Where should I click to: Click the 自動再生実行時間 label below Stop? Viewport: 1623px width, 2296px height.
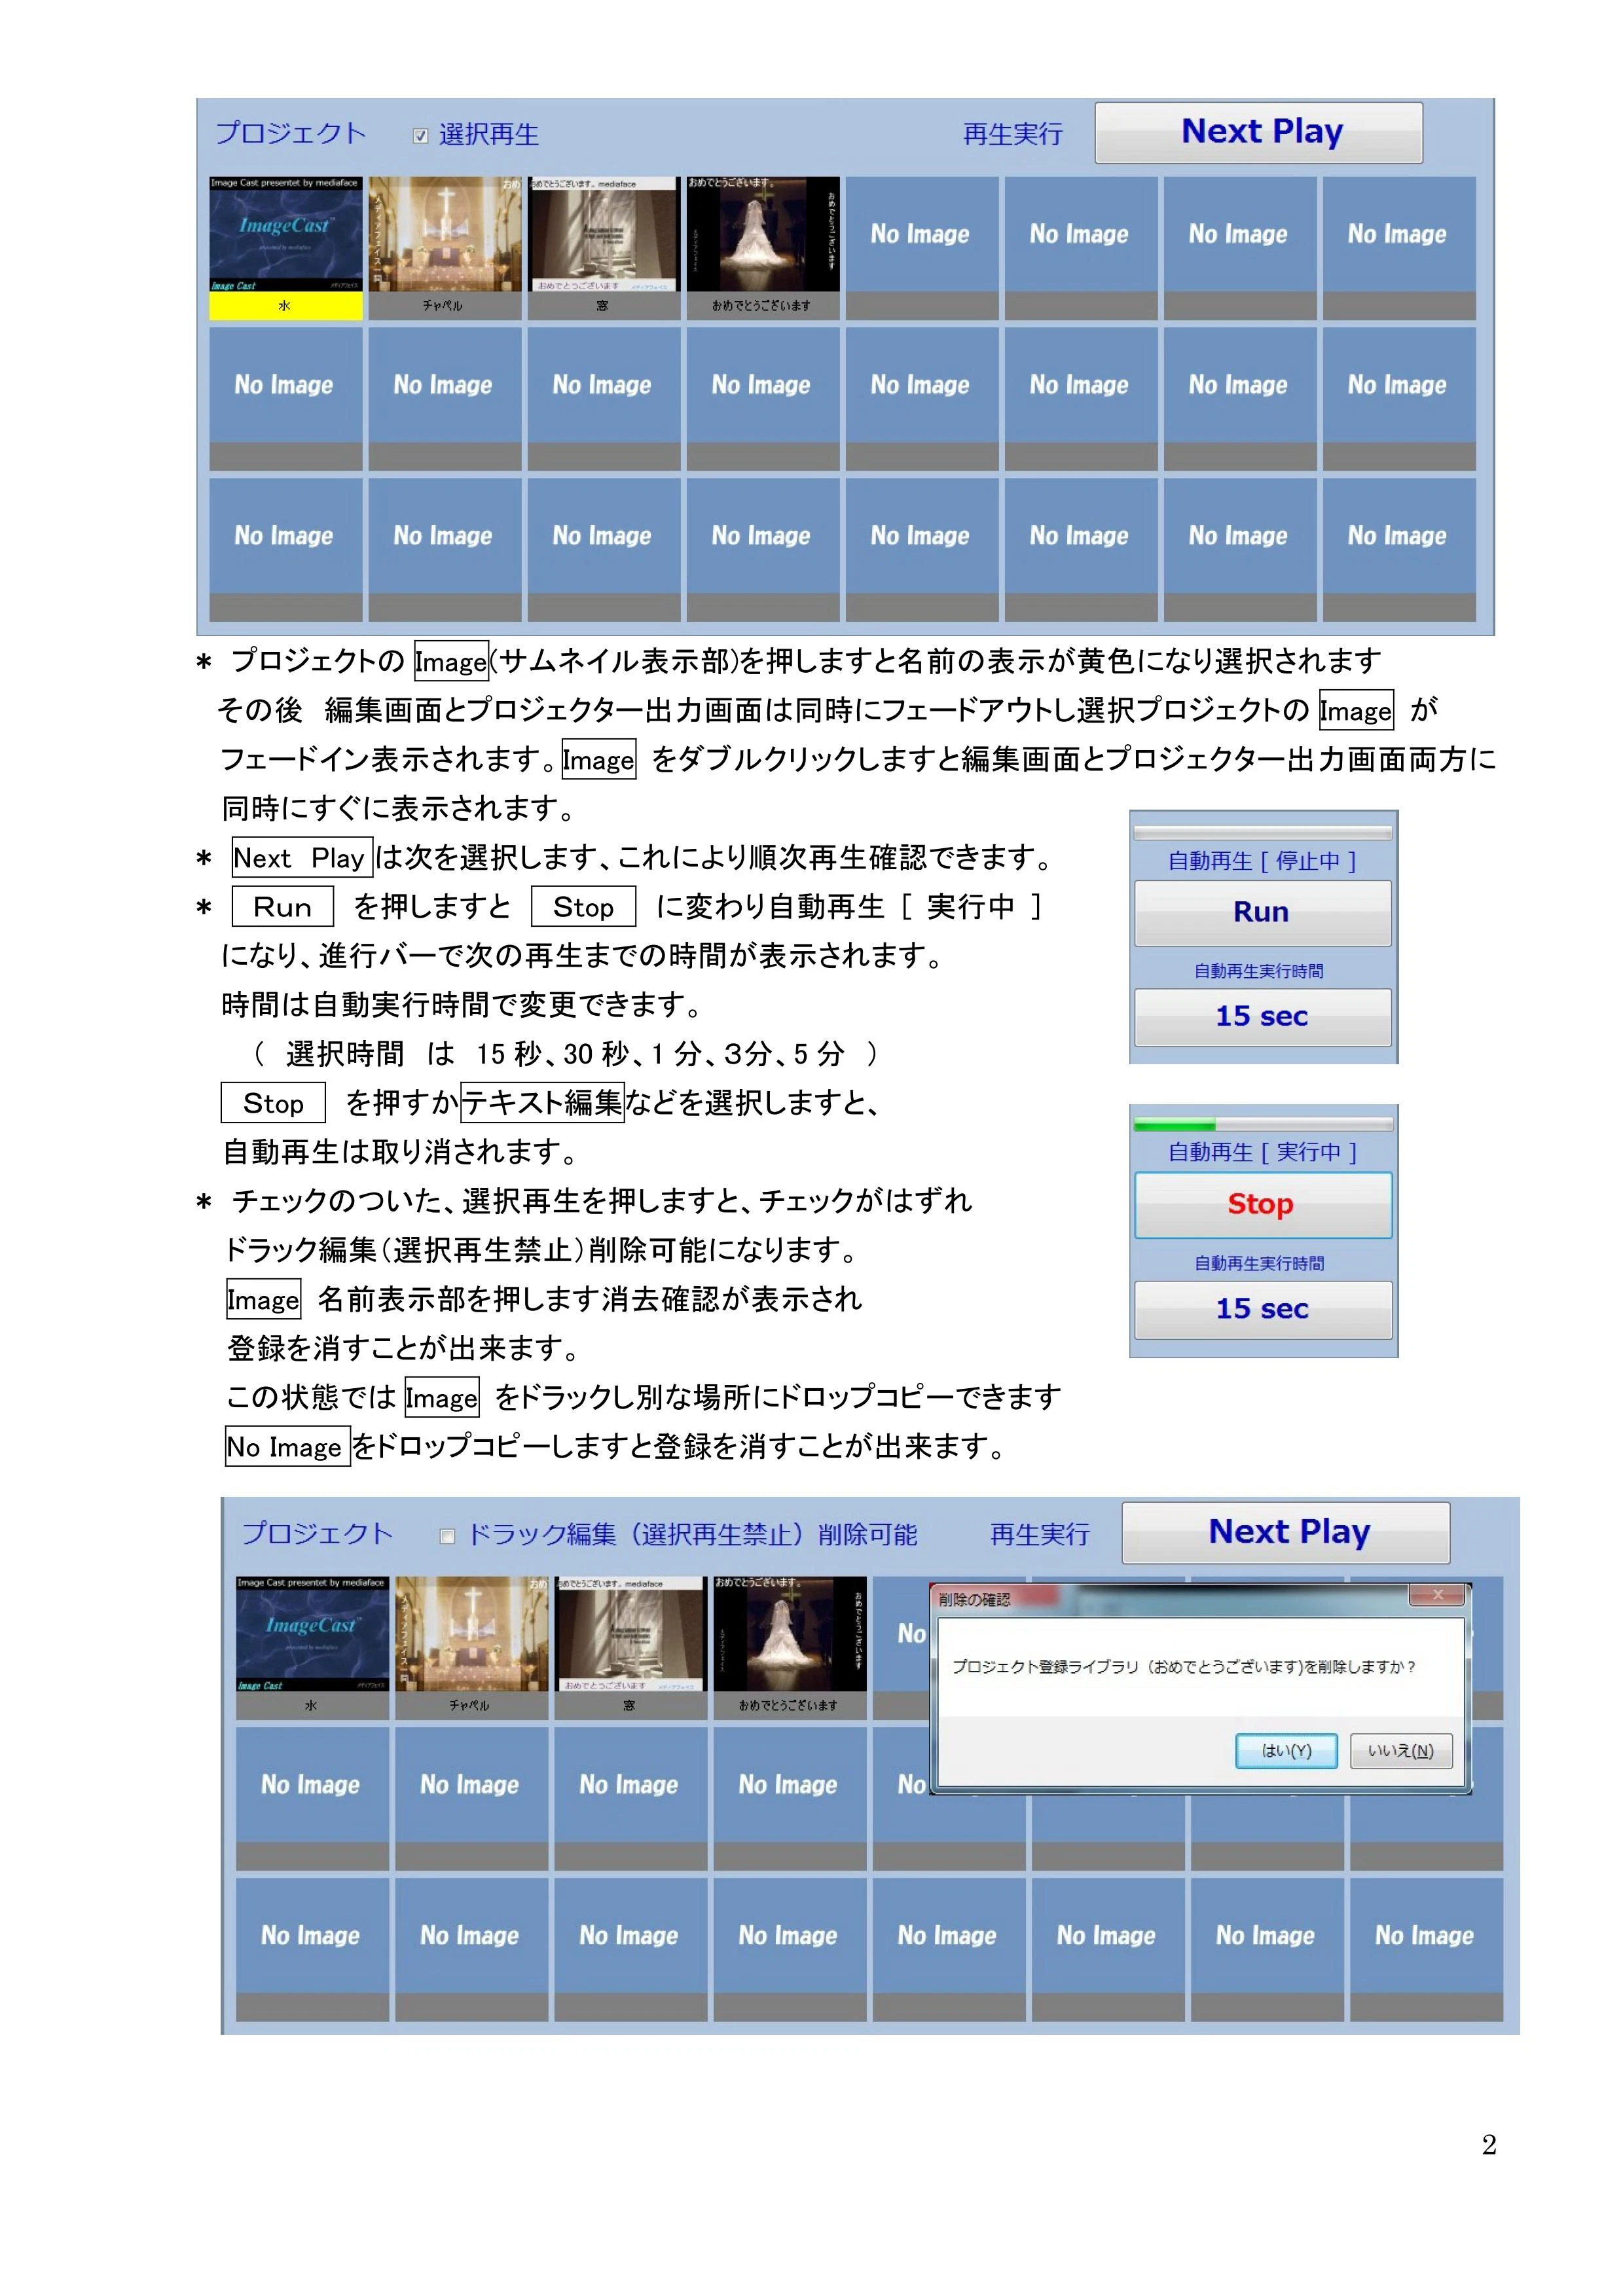point(1259,1263)
